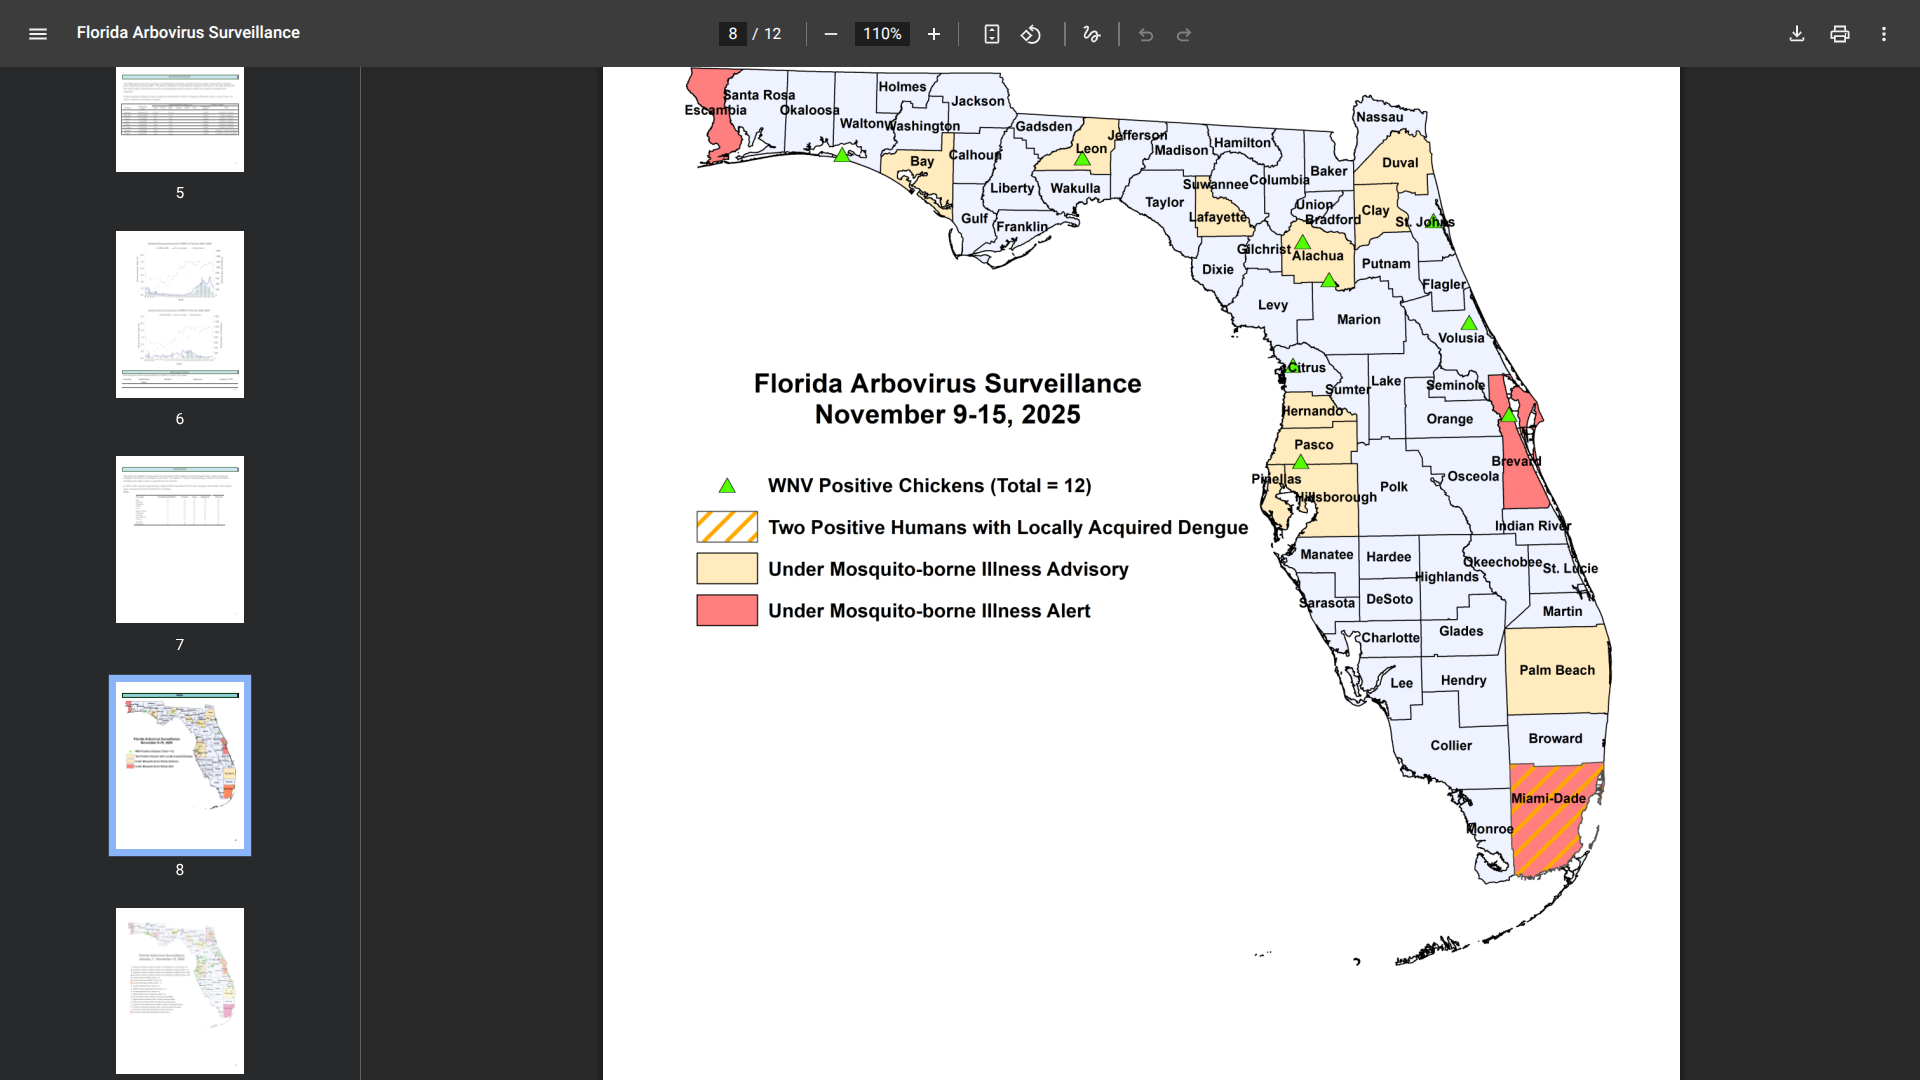Click the 110% zoom level field

[x=881, y=34]
